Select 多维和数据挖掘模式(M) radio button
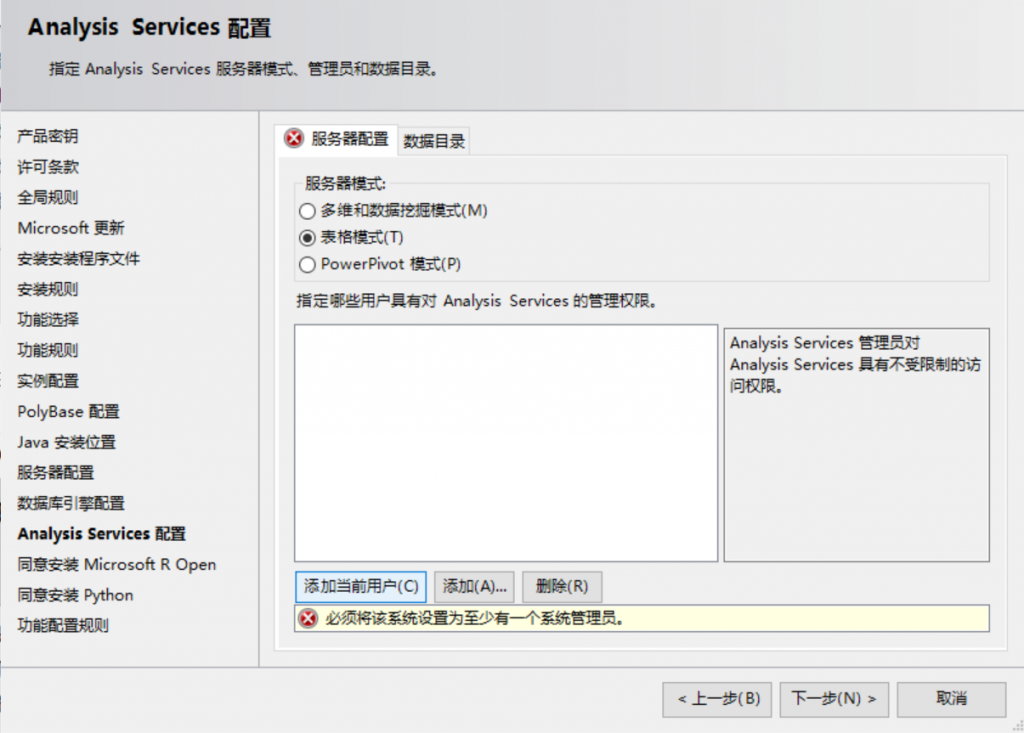 pyautogui.click(x=307, y=211)
